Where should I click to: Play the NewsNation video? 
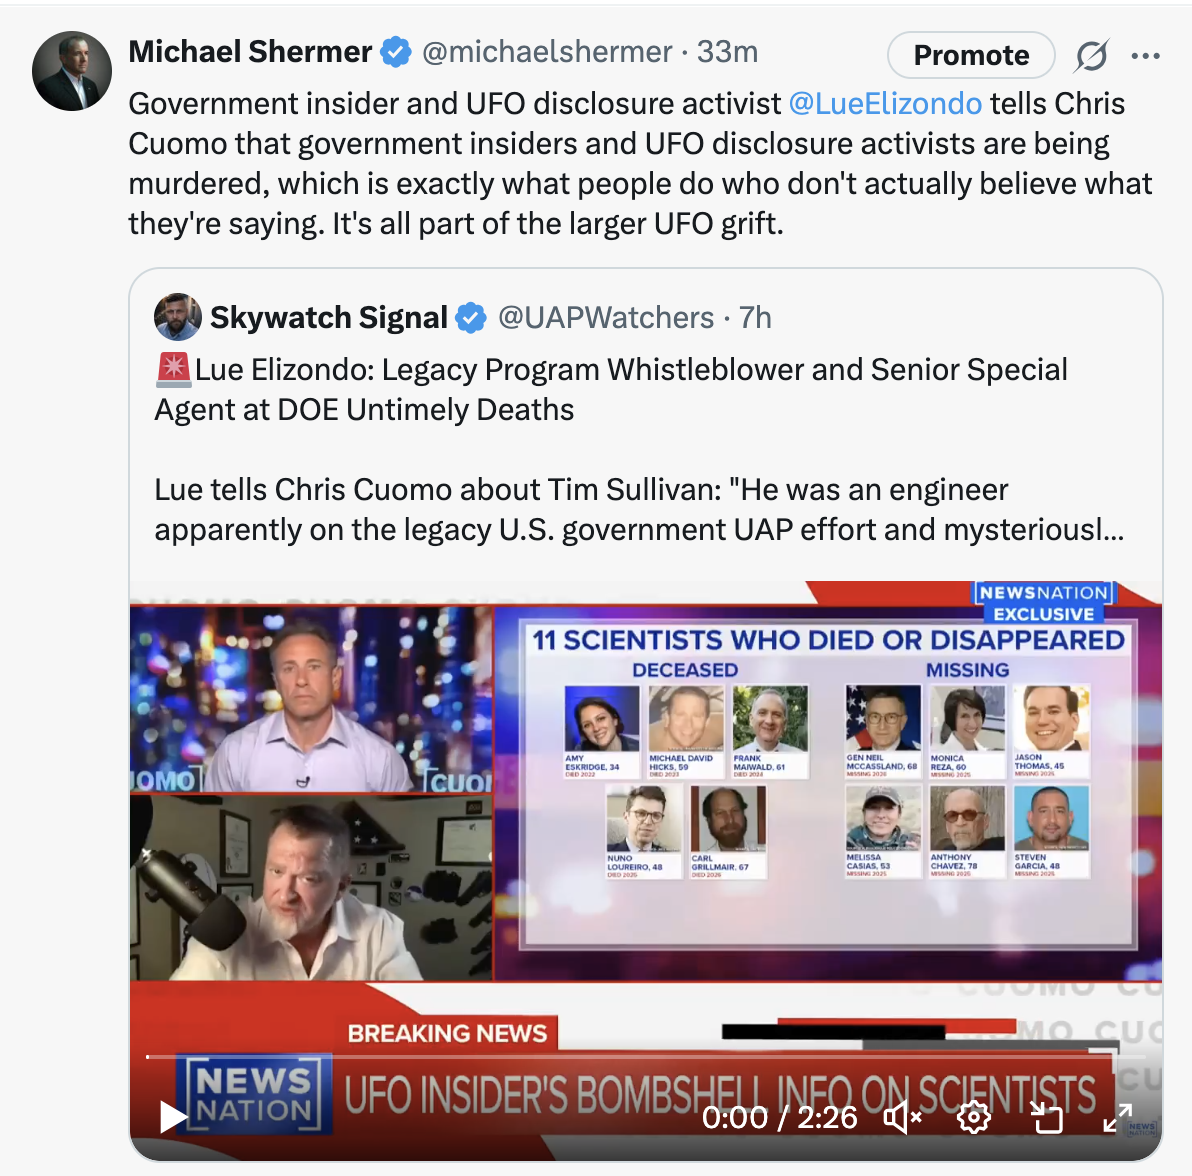click(x=173, y=1117)
